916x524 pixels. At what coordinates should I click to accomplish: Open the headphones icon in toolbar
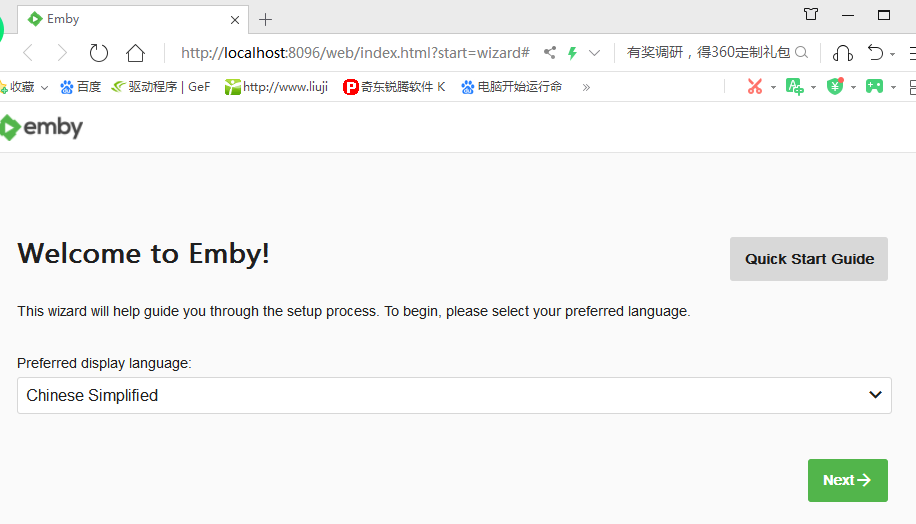coord(842,53)
